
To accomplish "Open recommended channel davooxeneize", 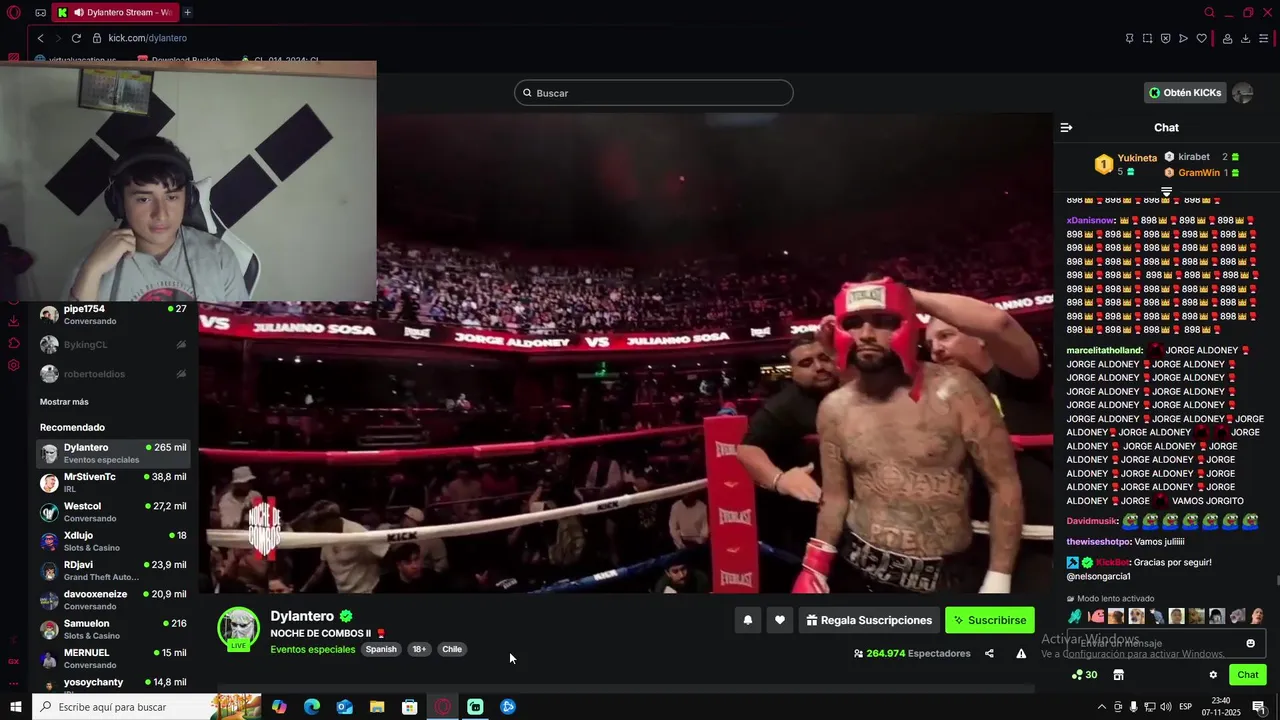I will click(x=113, y=600).
